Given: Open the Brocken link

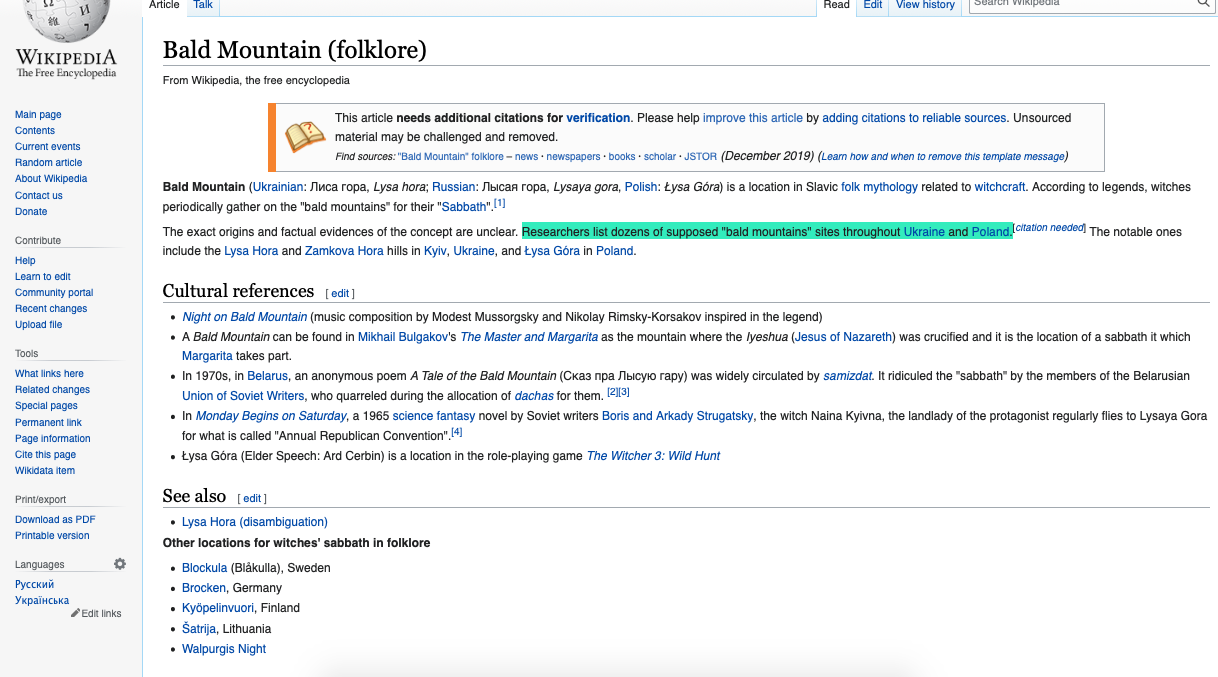Looking at the screenshot, I should coord(204,588).
